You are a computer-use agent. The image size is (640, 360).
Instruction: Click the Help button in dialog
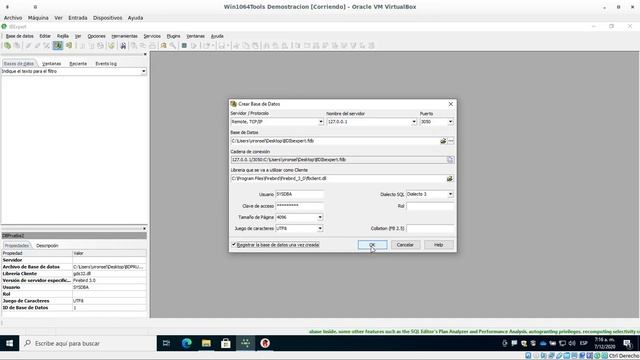tap(439, 245)
